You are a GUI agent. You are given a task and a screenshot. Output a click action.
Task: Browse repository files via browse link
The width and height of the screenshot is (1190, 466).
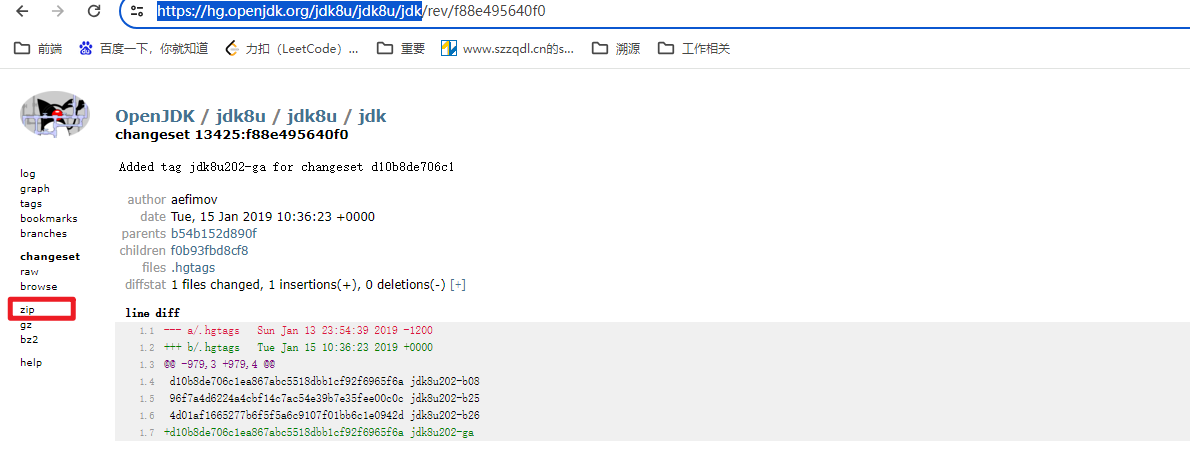(x=39, y=287)
